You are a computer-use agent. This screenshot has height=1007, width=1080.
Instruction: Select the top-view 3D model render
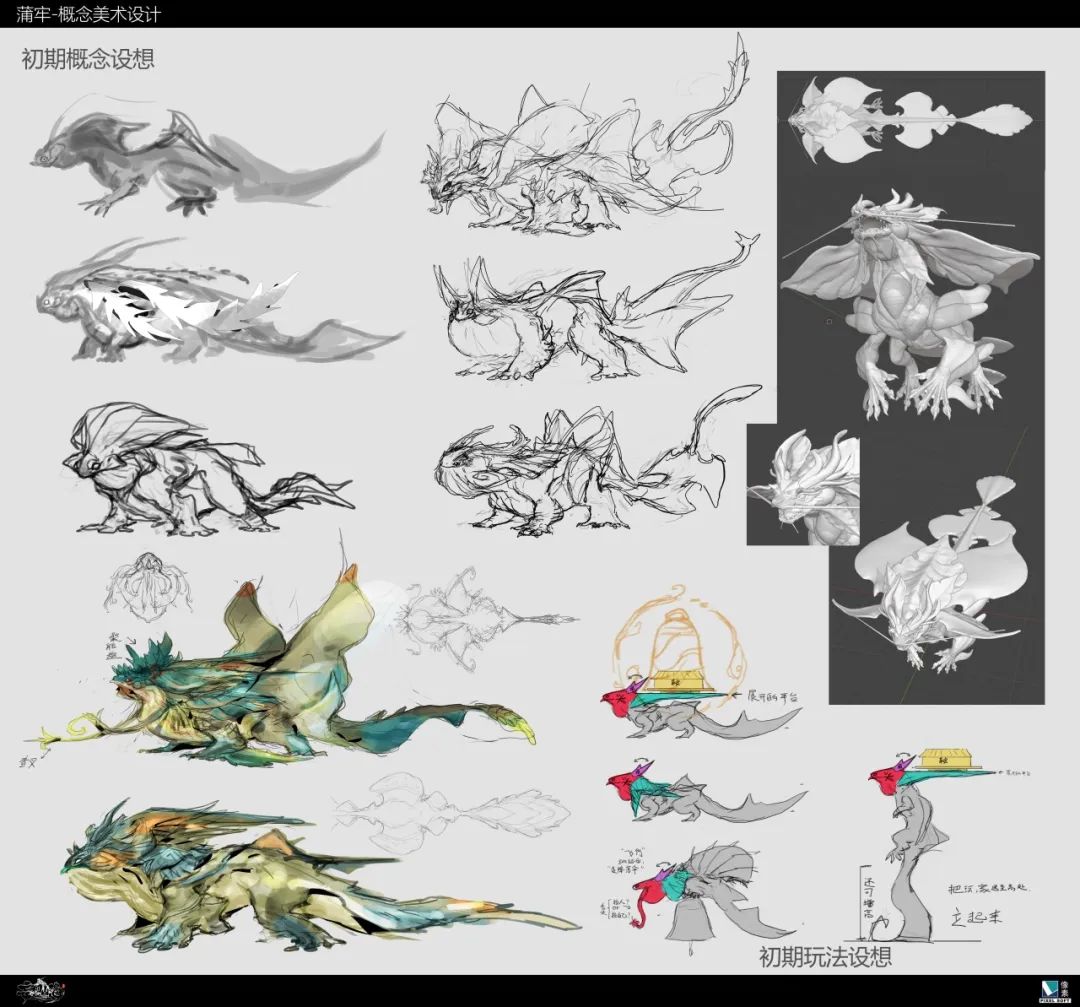click(x=910, y=117)
